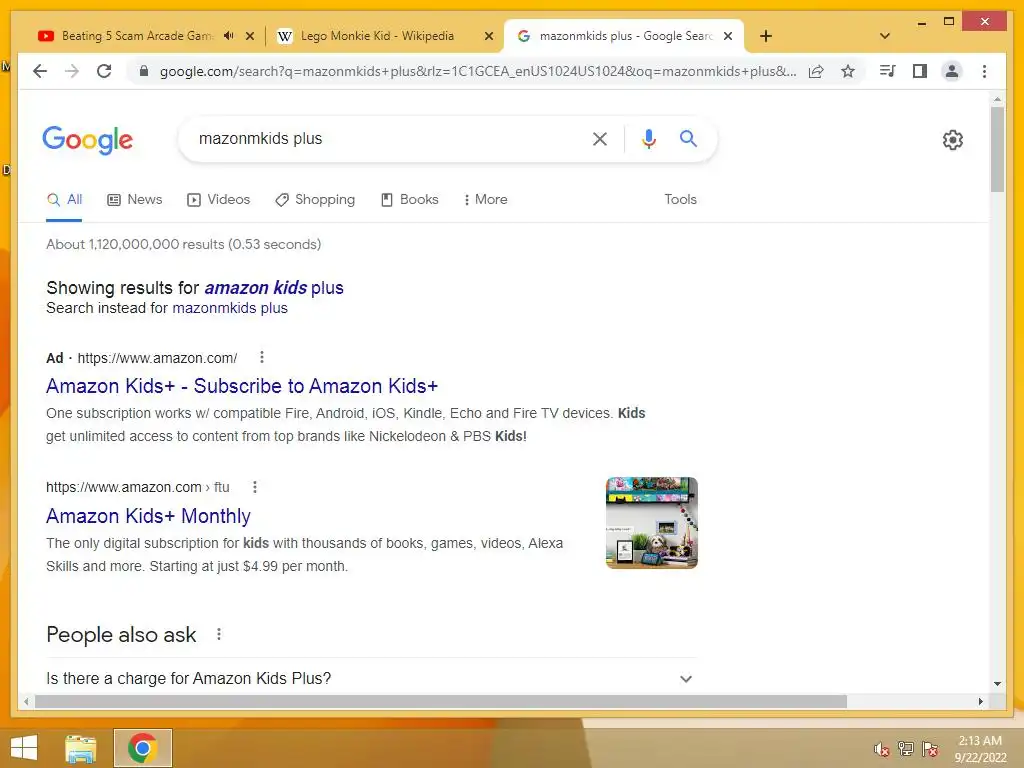Switch to the YouTube Beating 5 Scam tab
The image size is (1024, 768).
tap(137, 36)
